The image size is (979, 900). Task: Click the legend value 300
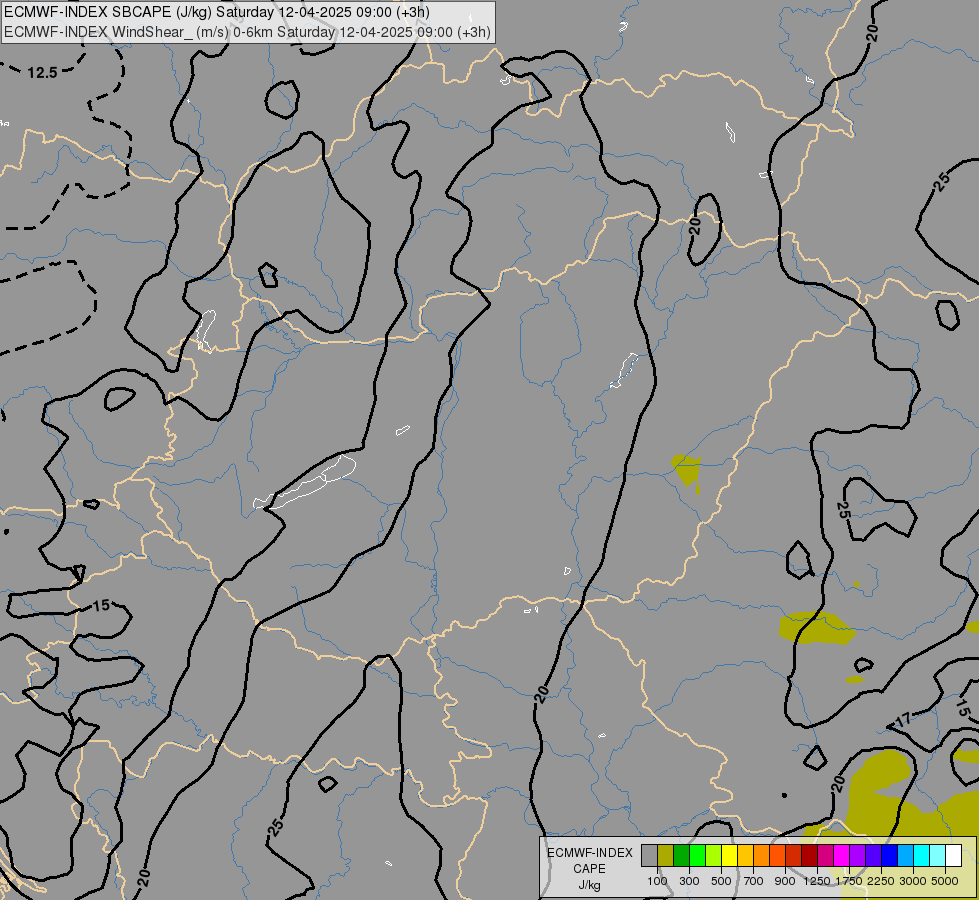(689, 881)
